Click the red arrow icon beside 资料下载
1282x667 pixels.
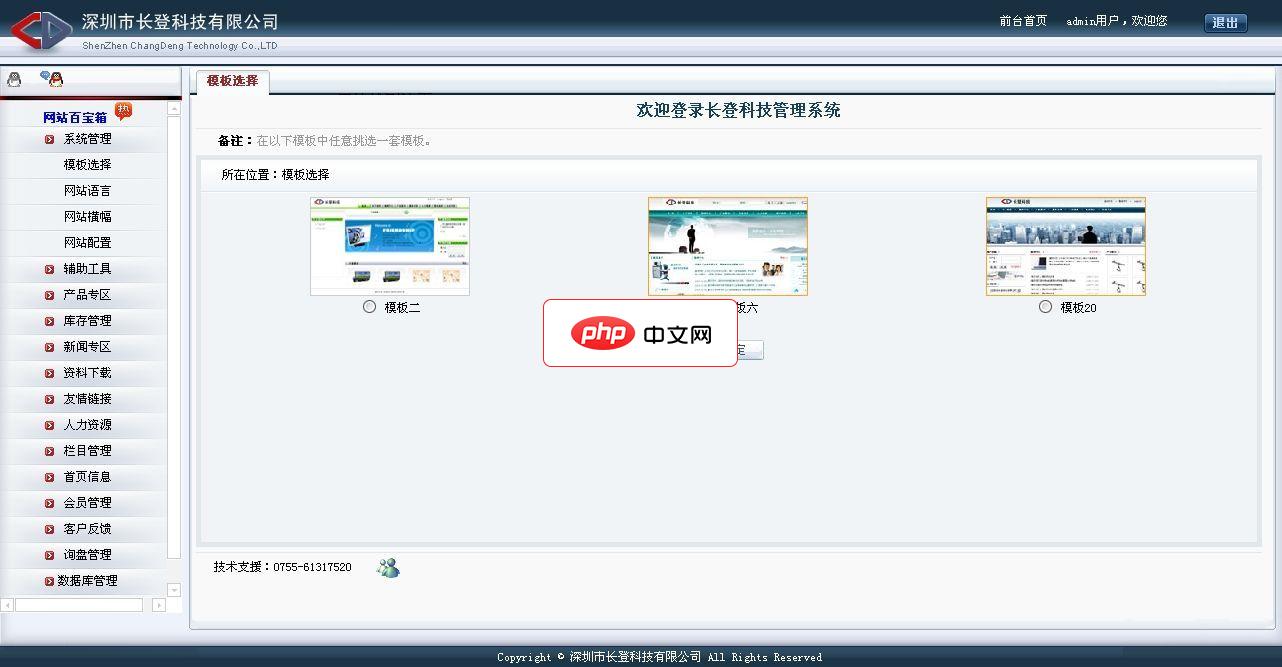tap(49, 373)
